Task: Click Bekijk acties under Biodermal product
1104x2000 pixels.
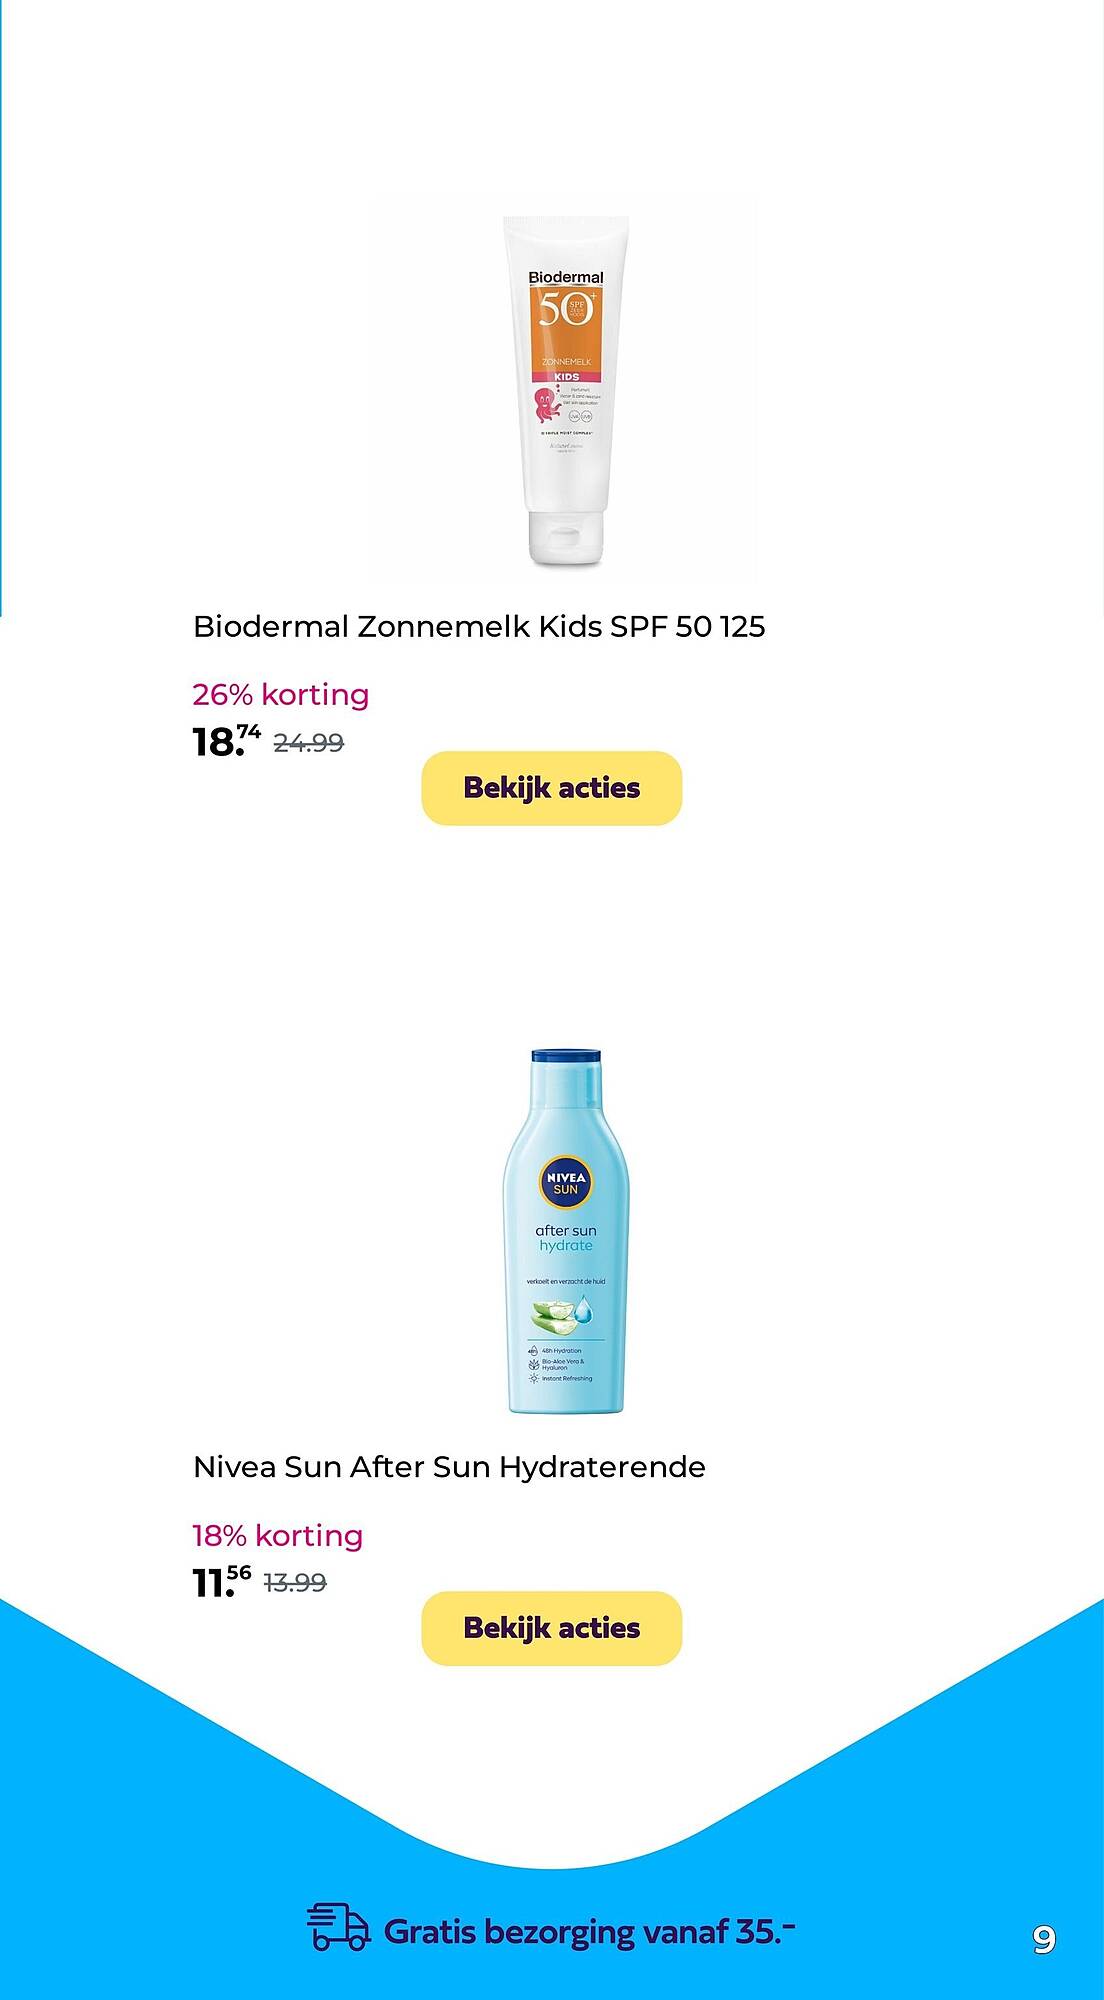Action: pos(551,788)
